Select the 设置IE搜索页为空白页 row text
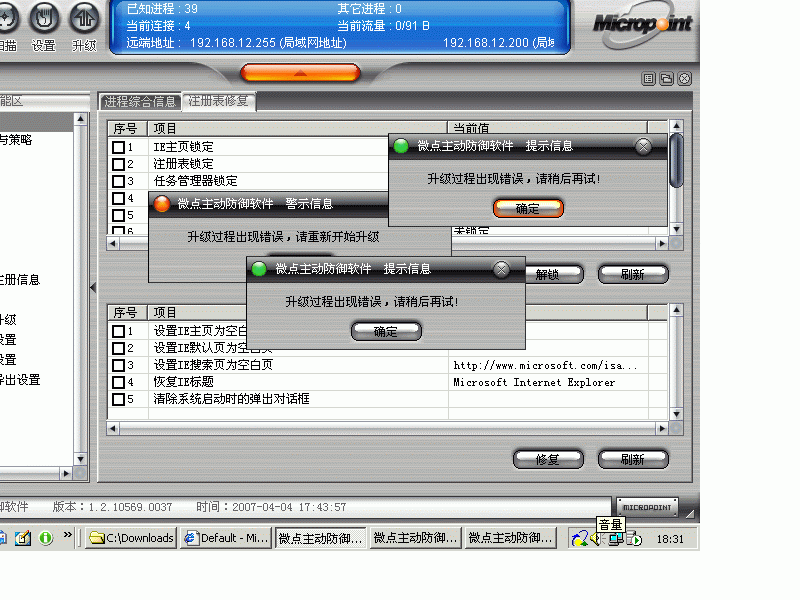The image size is (800, 600). tap(213, 365)
